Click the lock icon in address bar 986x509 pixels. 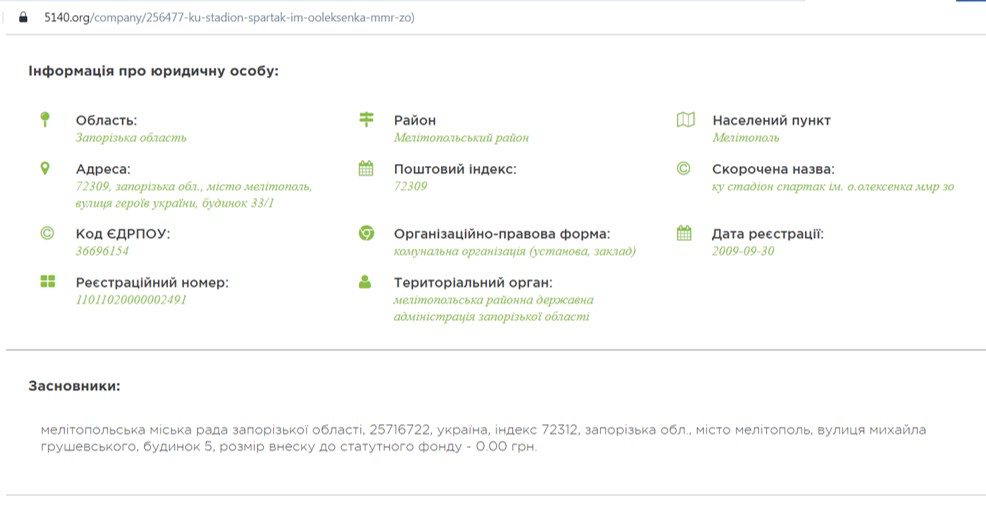24,17
